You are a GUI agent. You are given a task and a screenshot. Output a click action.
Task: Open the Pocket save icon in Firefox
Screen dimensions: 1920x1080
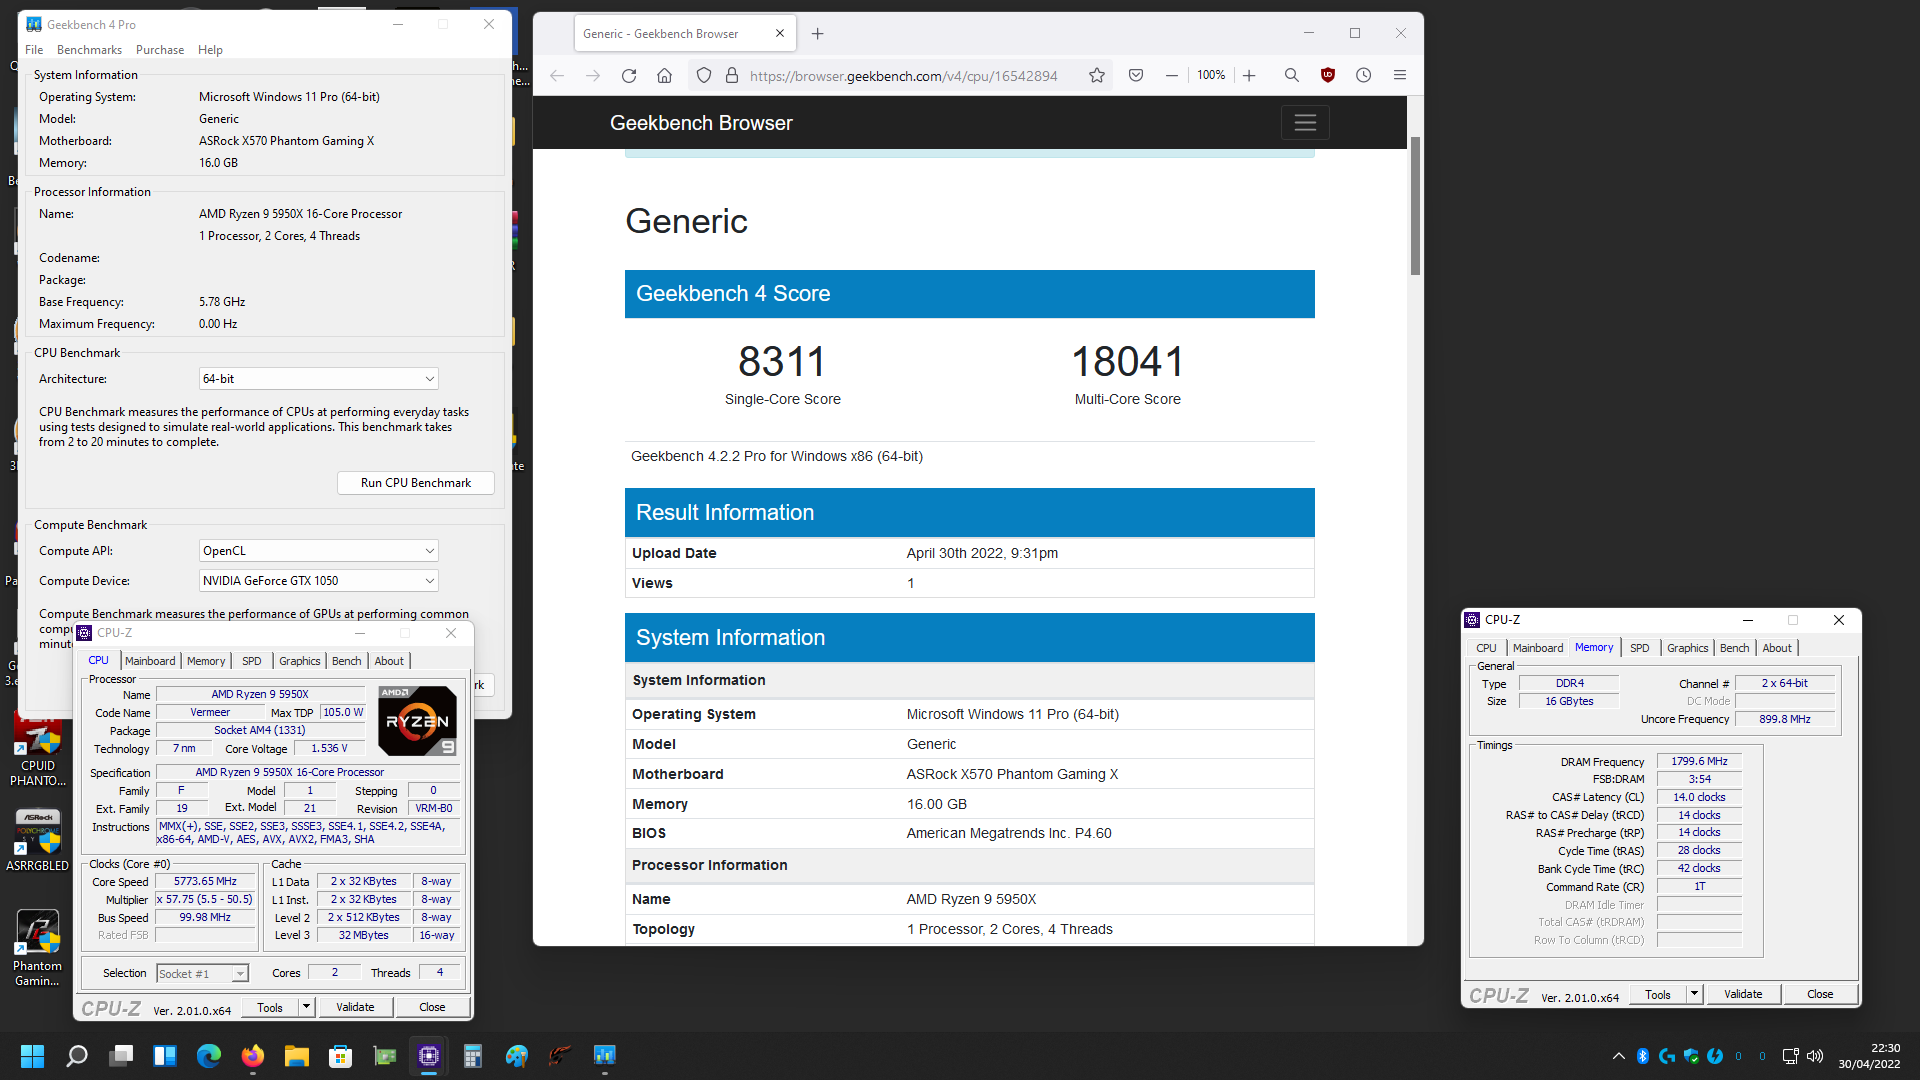point(1136,75)
